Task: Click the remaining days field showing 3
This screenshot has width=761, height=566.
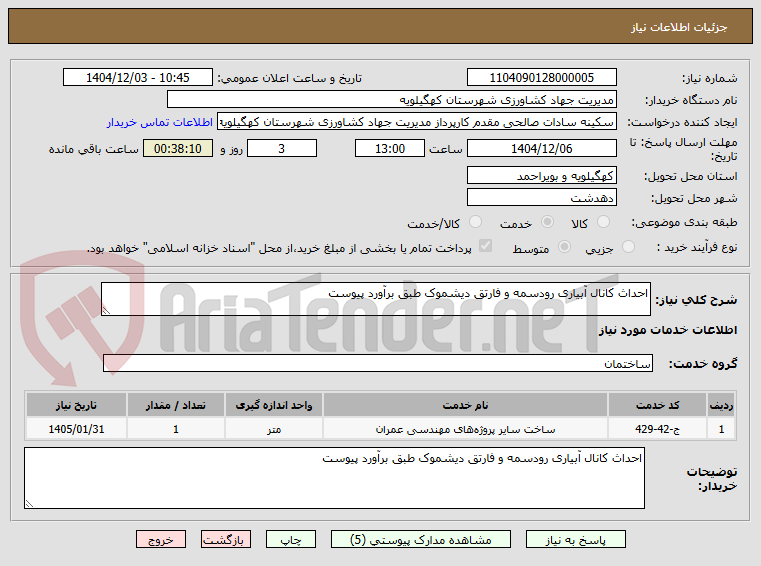Action: [x=282, y=149]
